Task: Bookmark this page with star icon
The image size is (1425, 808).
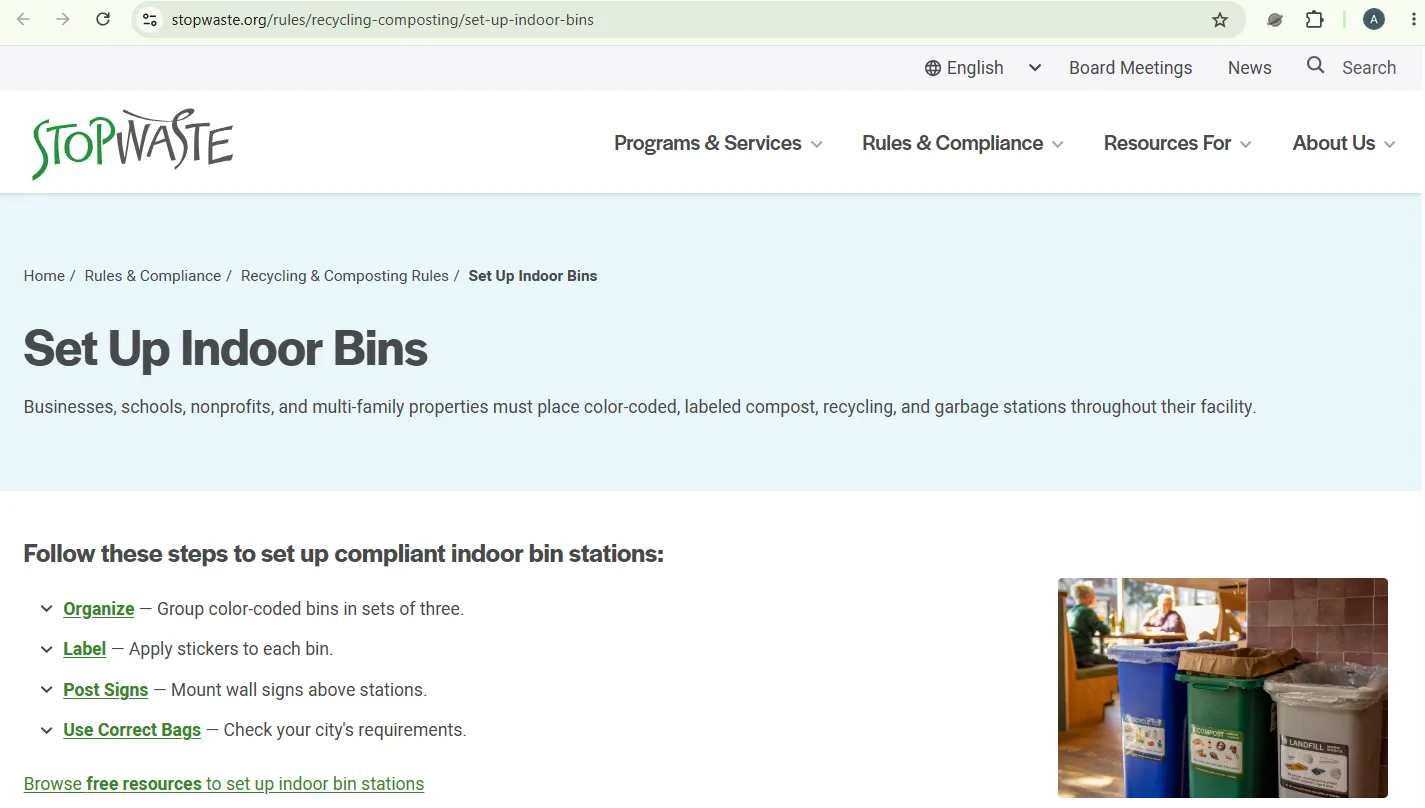Action: click(1220, 20)
